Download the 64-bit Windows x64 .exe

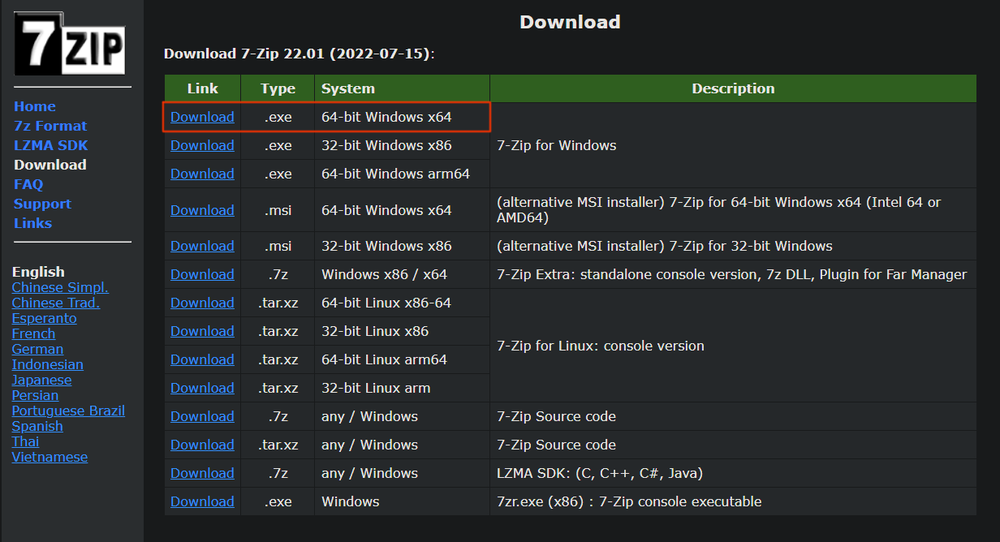[202, 117]
